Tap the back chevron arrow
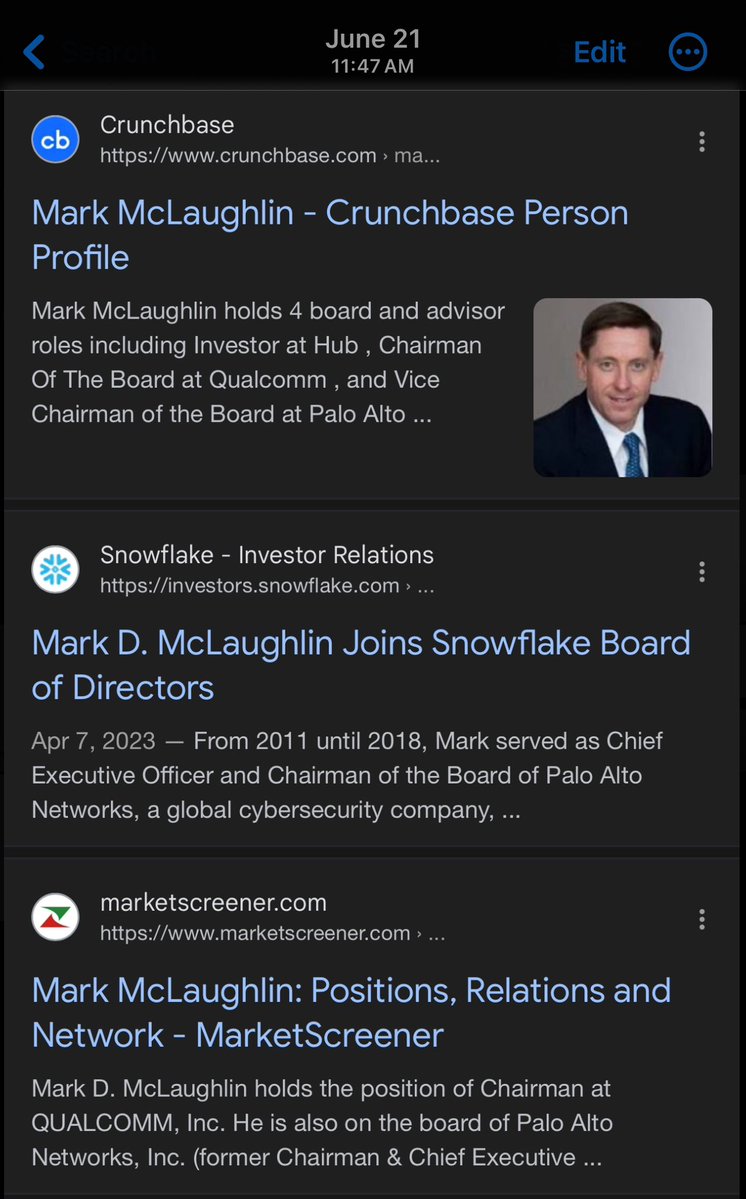746x1199 pixels. click(34, 52)
